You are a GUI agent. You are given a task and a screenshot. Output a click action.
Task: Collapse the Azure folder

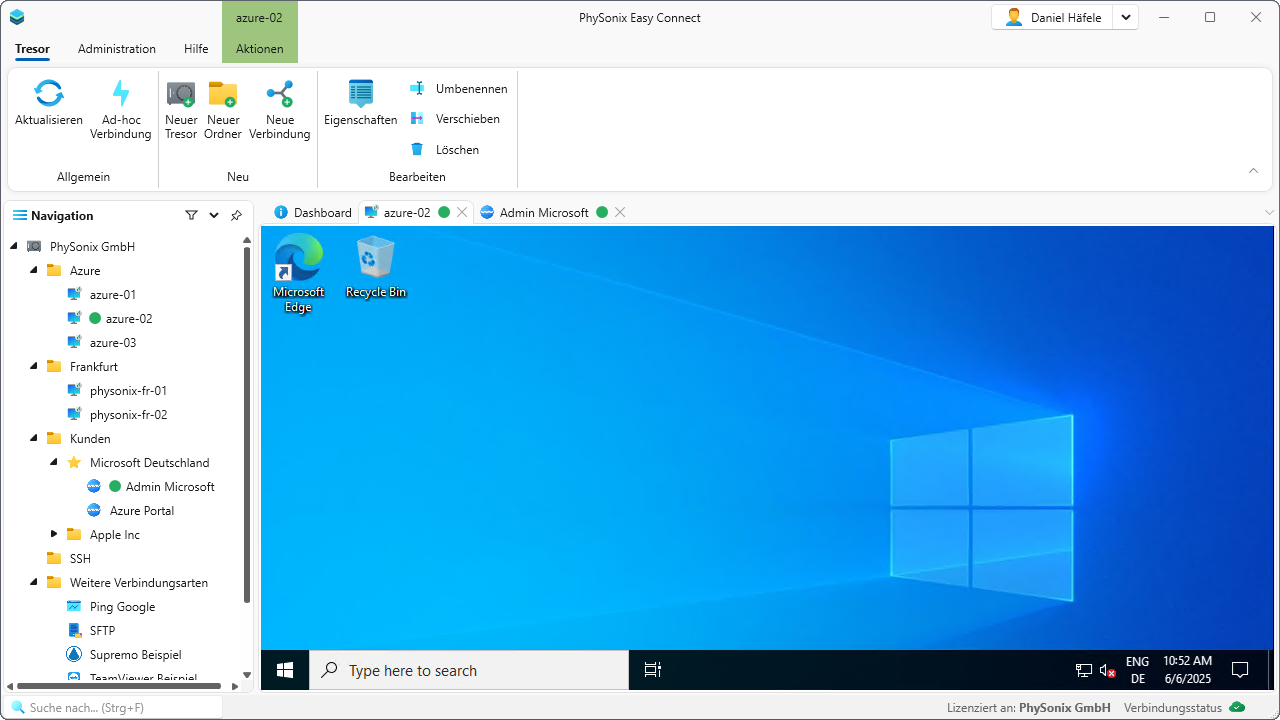[34, 270]
